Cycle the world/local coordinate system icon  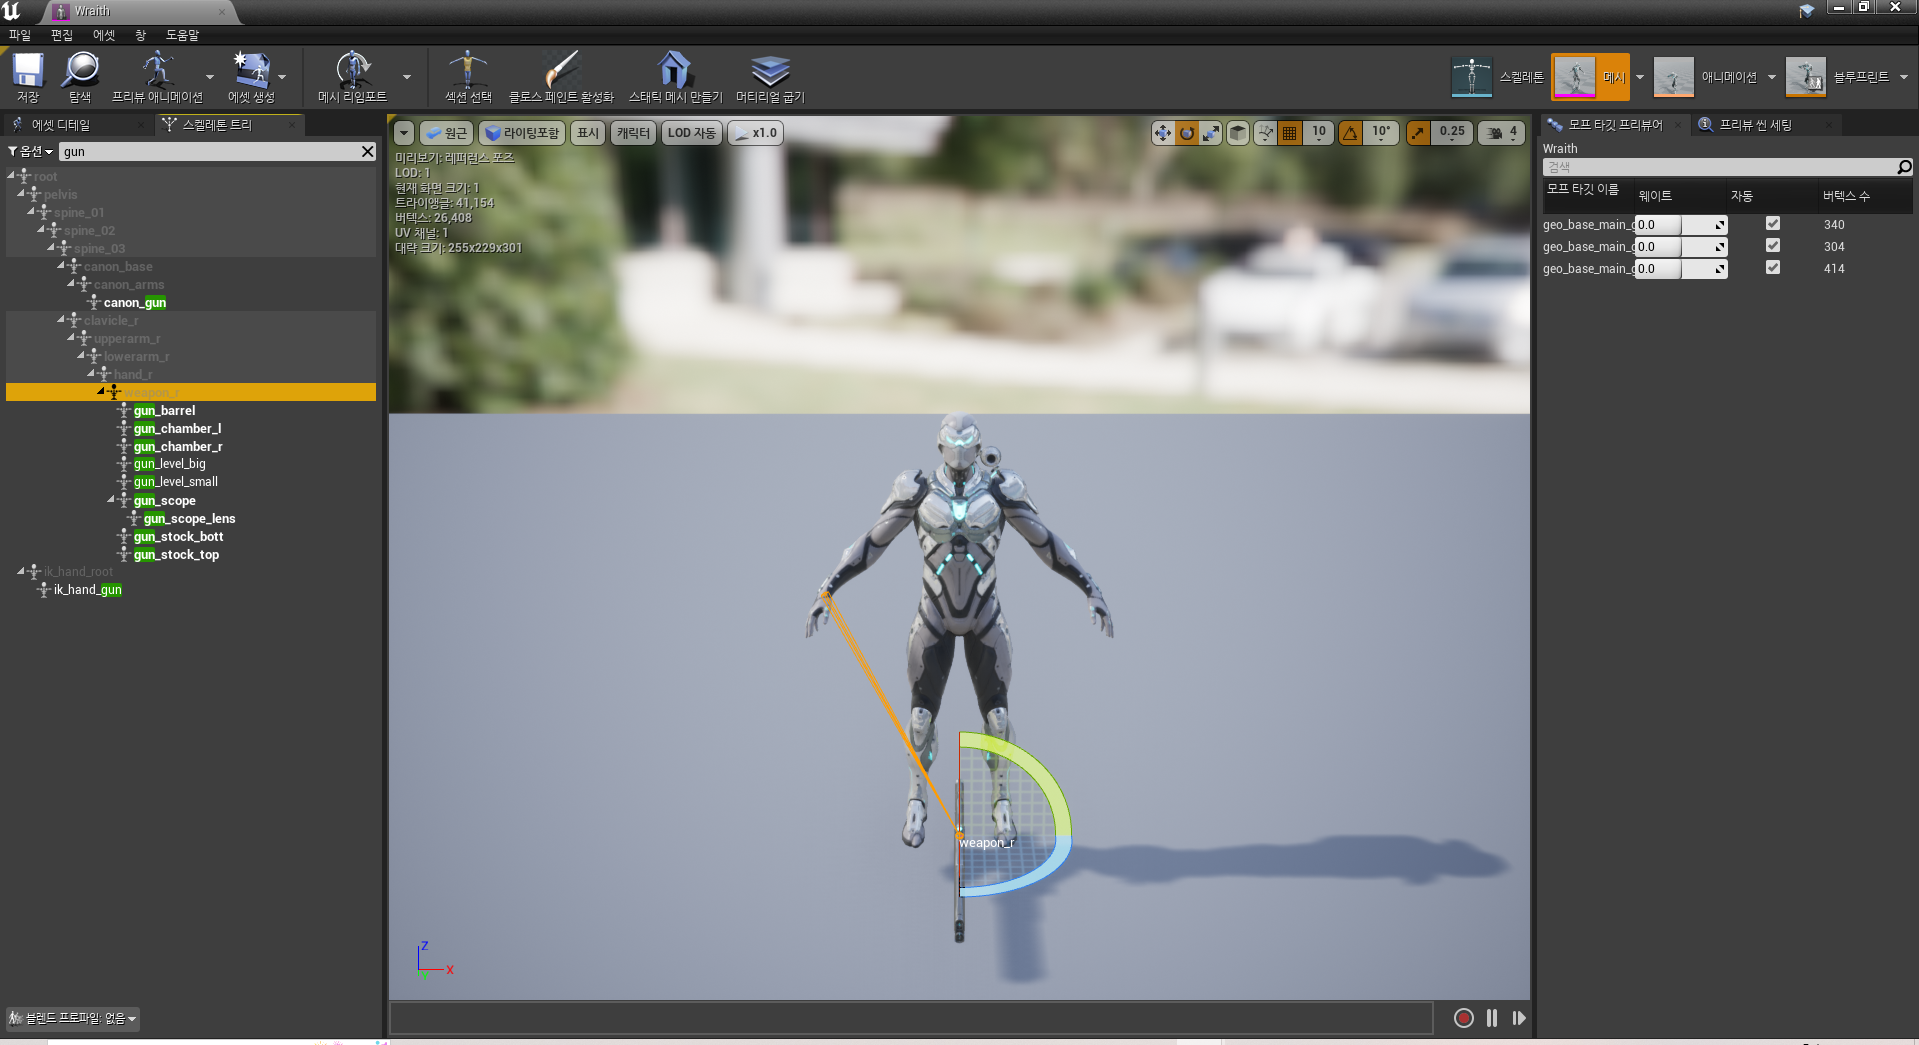pos(1266,133)
